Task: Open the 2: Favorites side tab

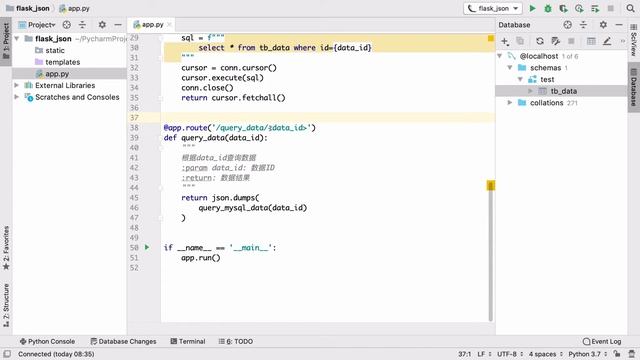Action: tap(6, 248)
